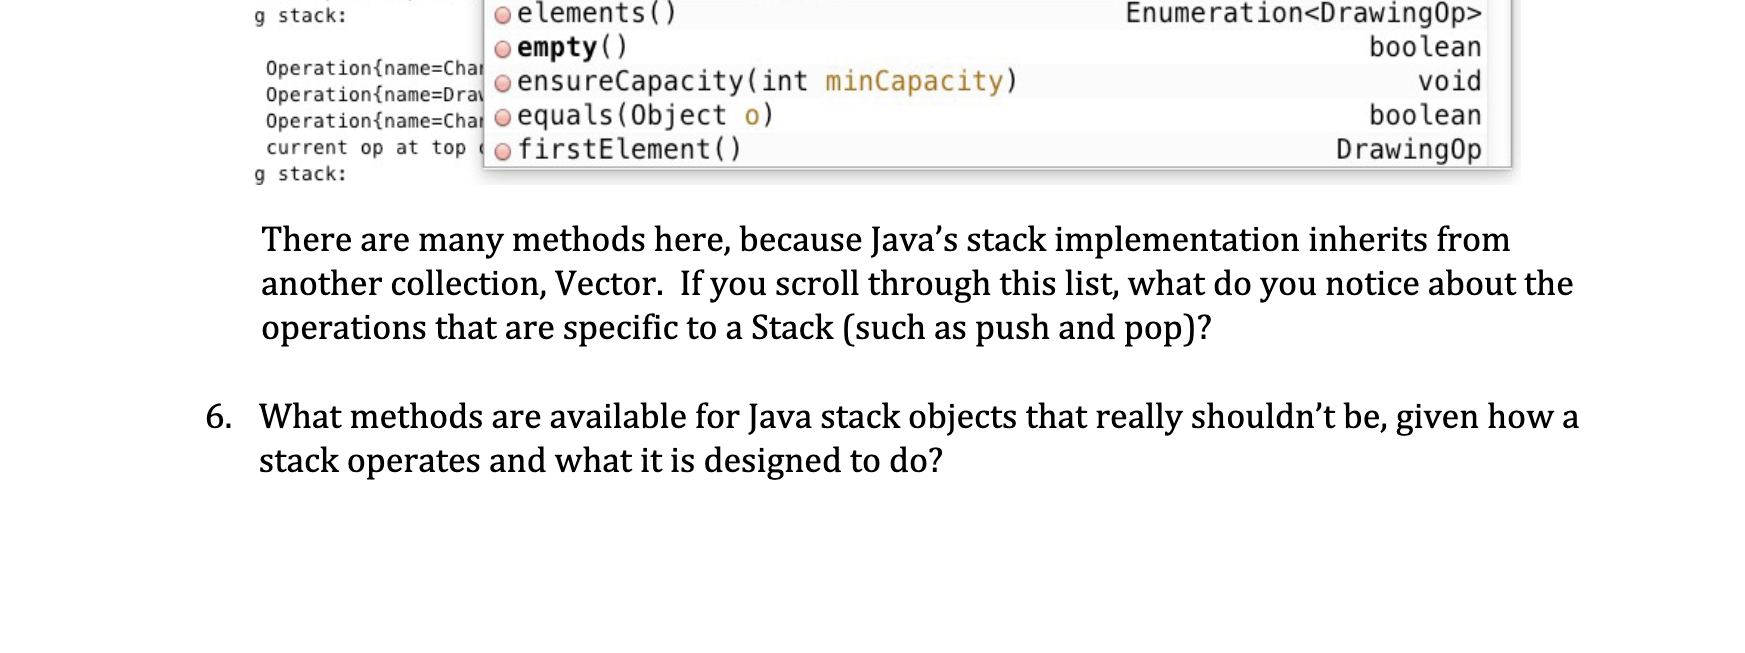Click the DrawingOp return type of firstElement

coord(1408,149)
